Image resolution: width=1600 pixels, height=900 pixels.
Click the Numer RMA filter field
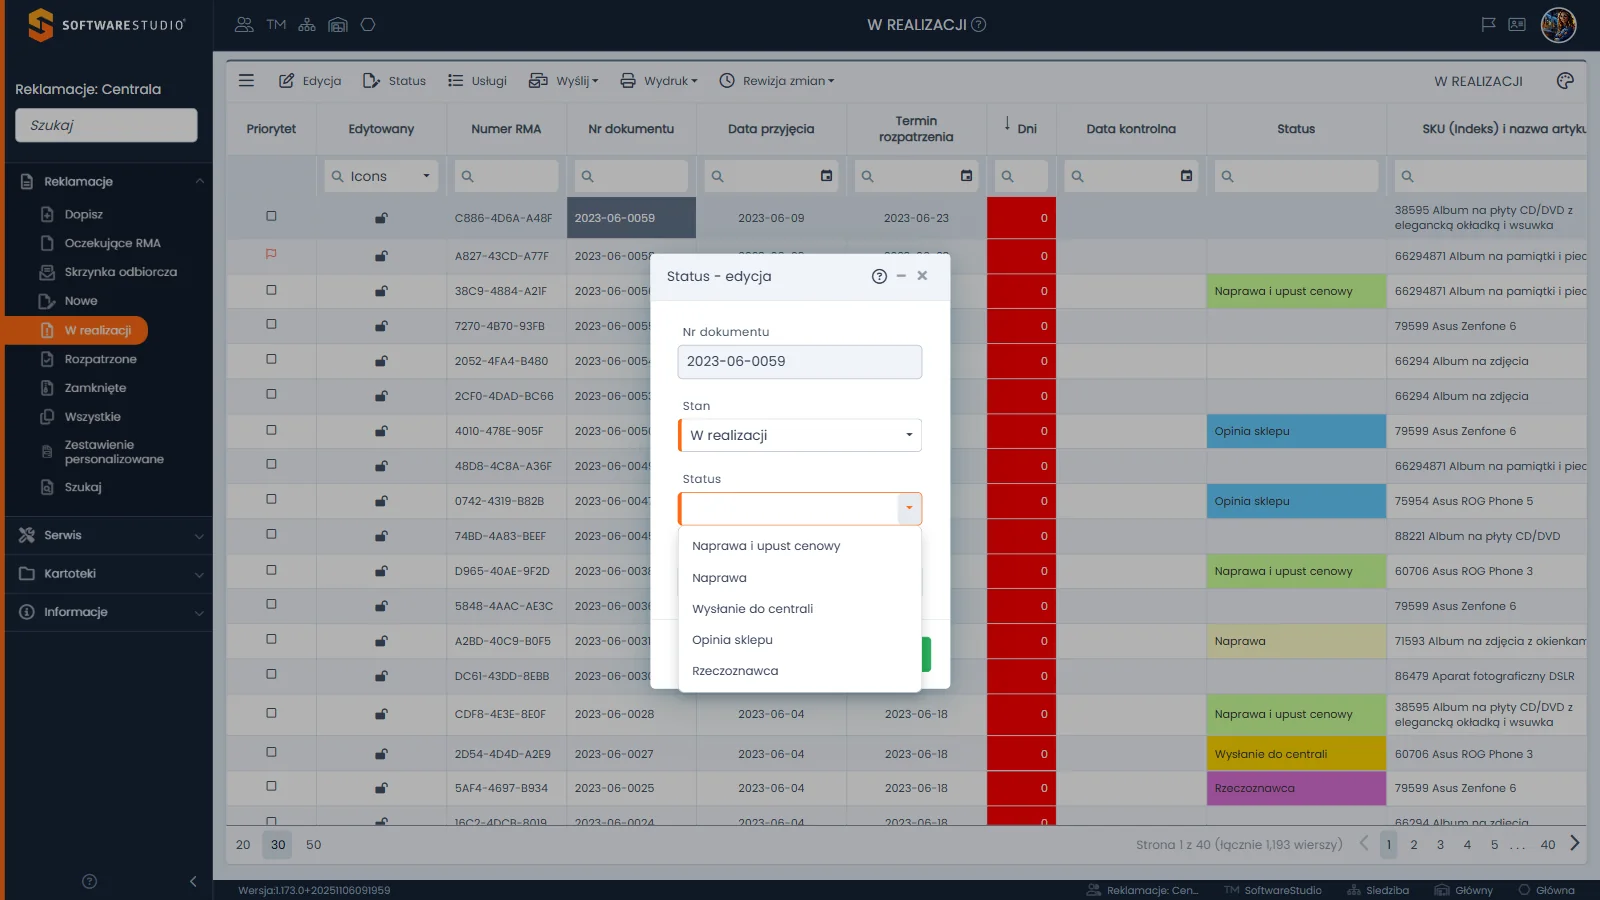506,176
